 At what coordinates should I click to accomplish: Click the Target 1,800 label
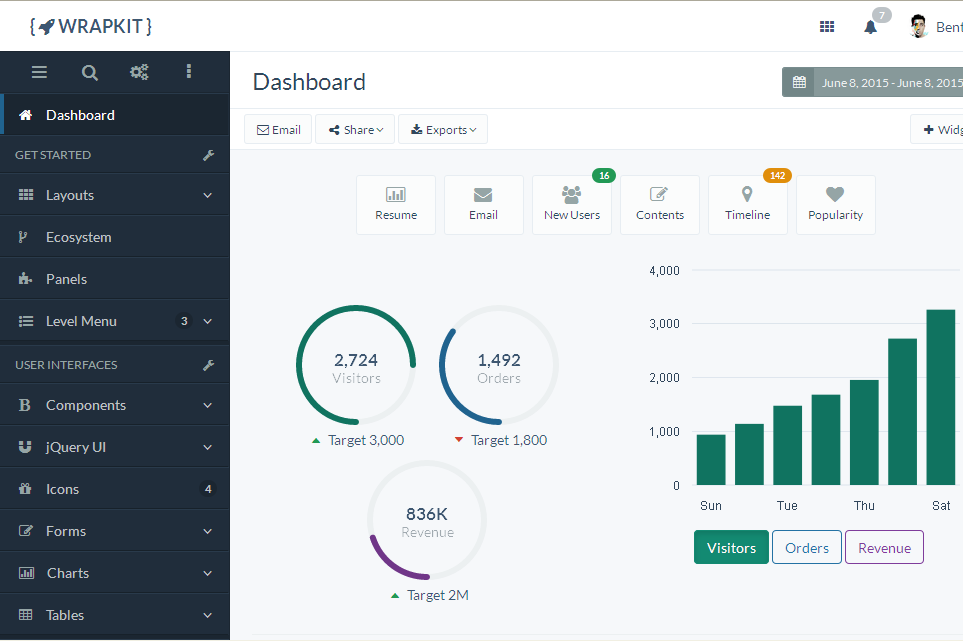[509, 440]
